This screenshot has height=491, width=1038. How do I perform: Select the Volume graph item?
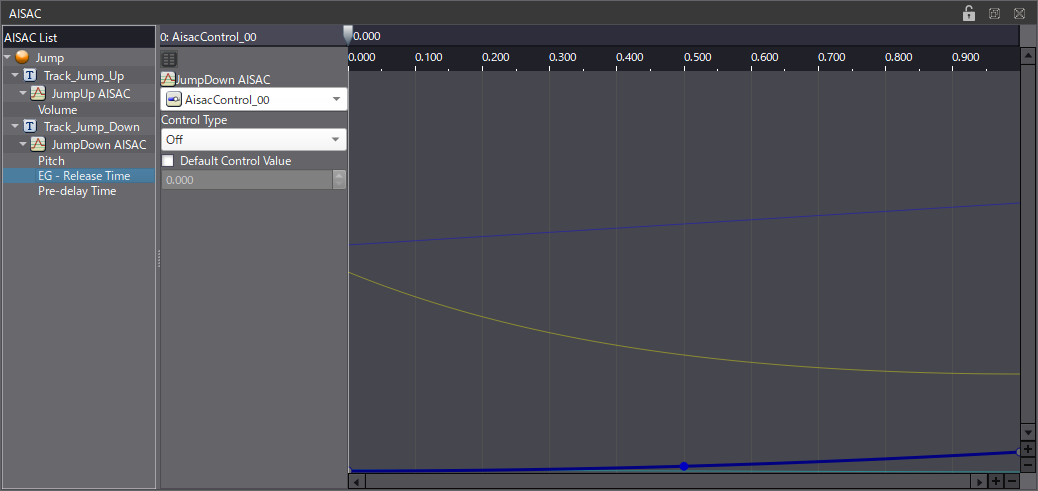[58, 110]
